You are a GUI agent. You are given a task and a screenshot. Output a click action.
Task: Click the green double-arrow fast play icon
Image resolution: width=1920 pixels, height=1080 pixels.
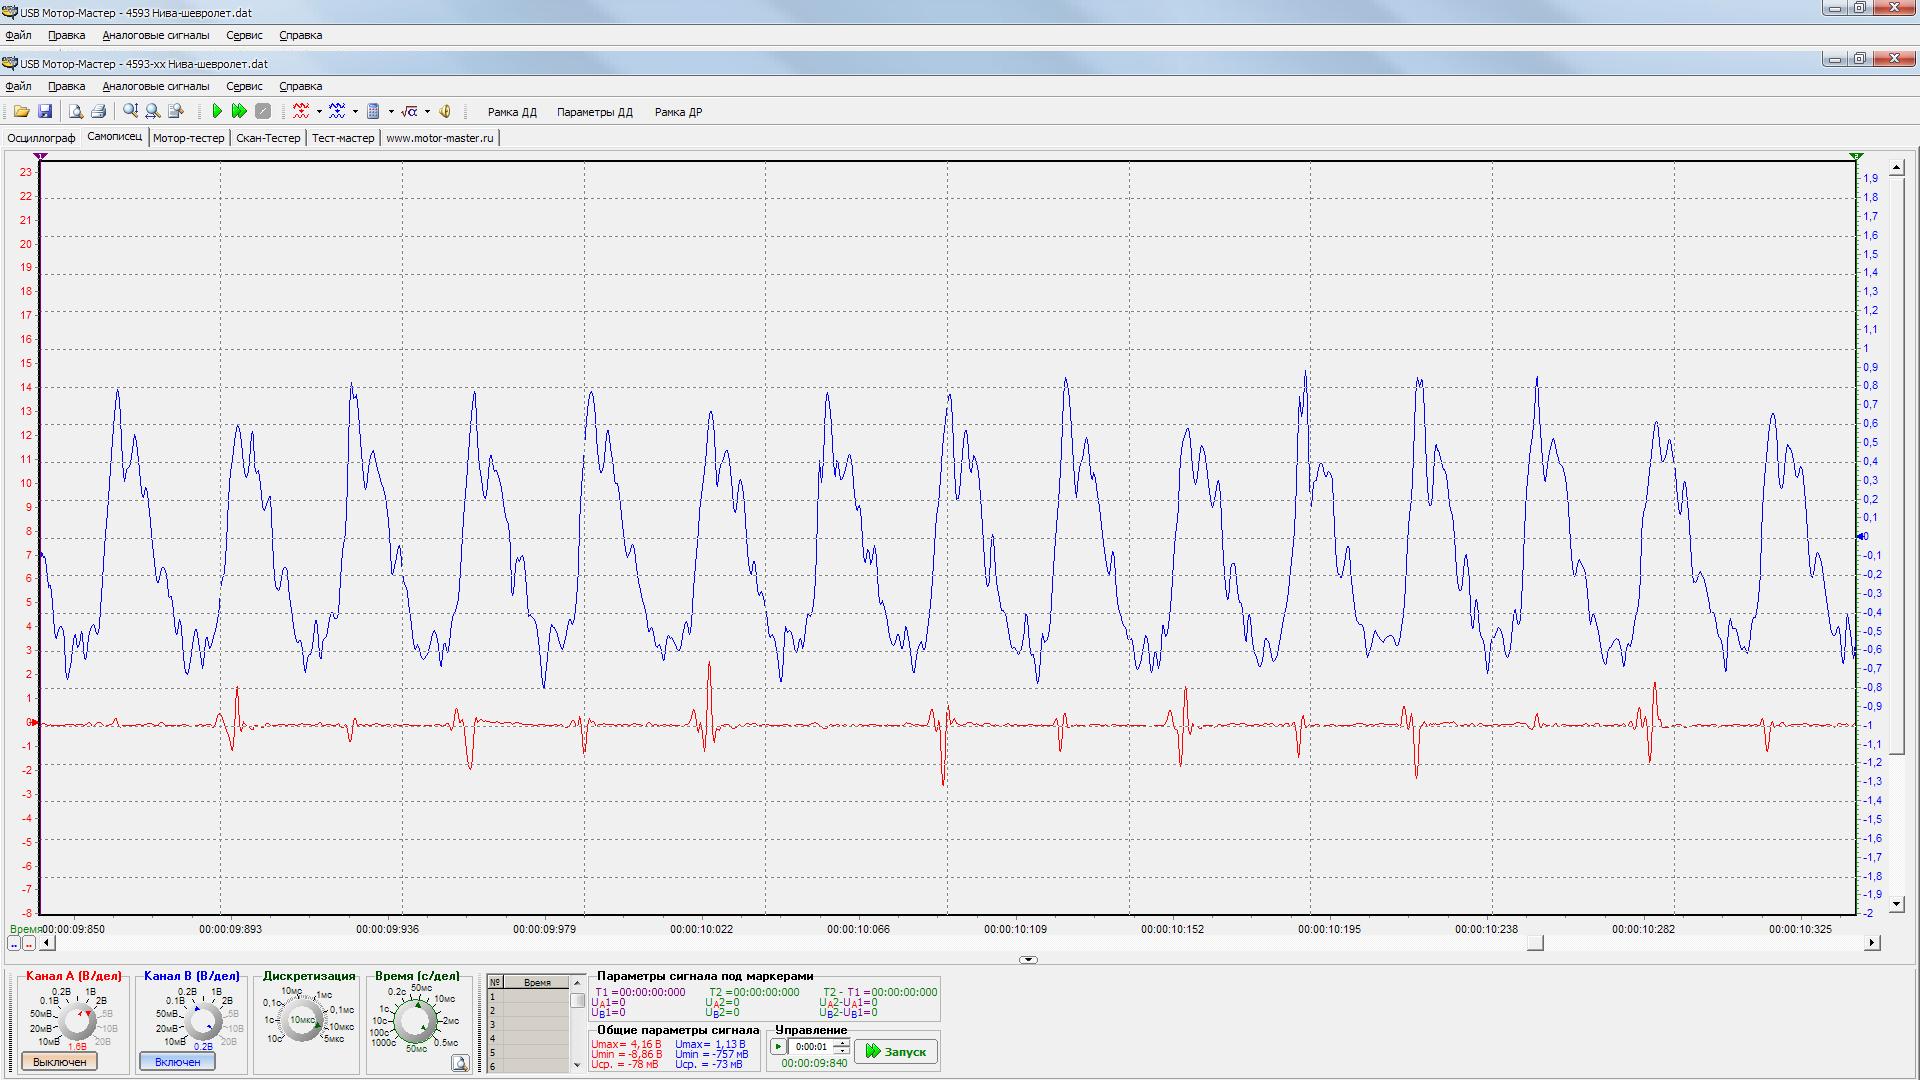point(239,111)
